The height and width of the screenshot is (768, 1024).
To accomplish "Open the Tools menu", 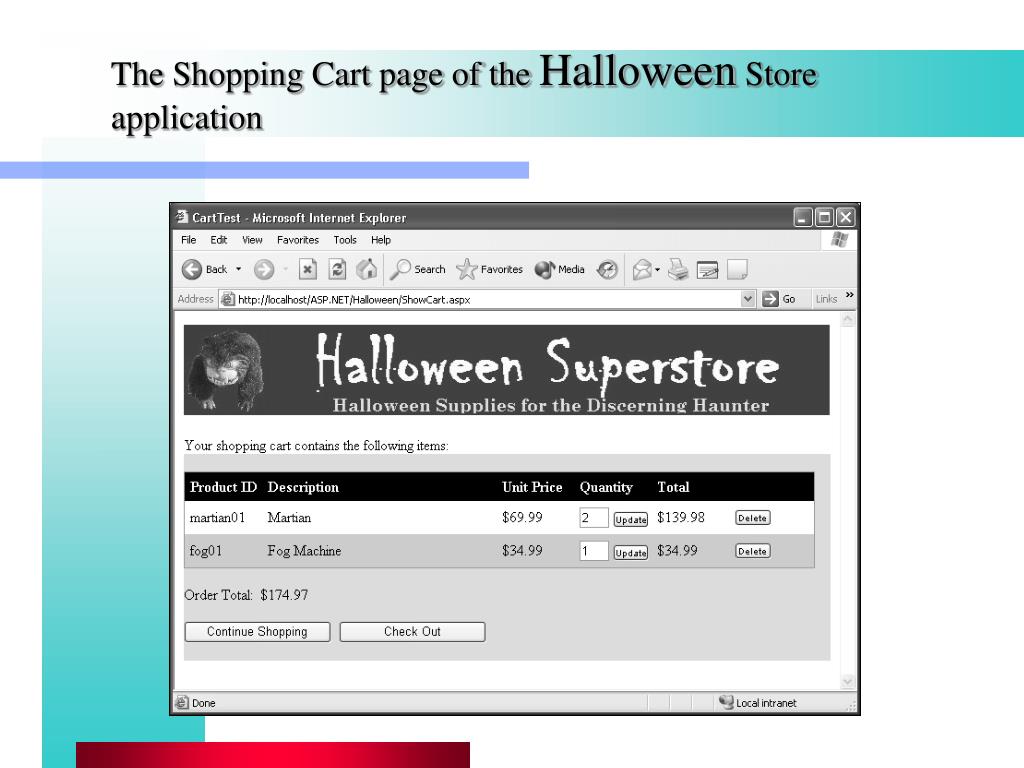I will tap(345, 240).
